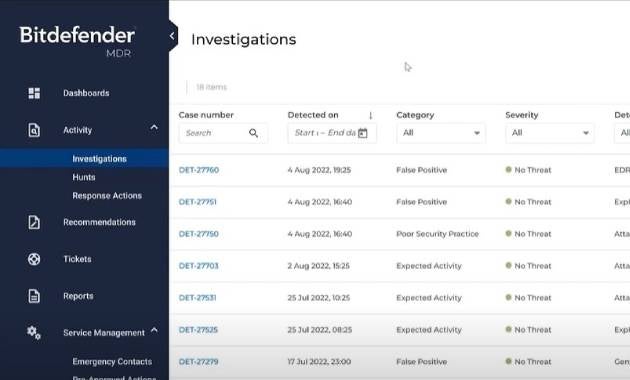
Task: Sort by the Detected on arrow
Action: (370, 116)
